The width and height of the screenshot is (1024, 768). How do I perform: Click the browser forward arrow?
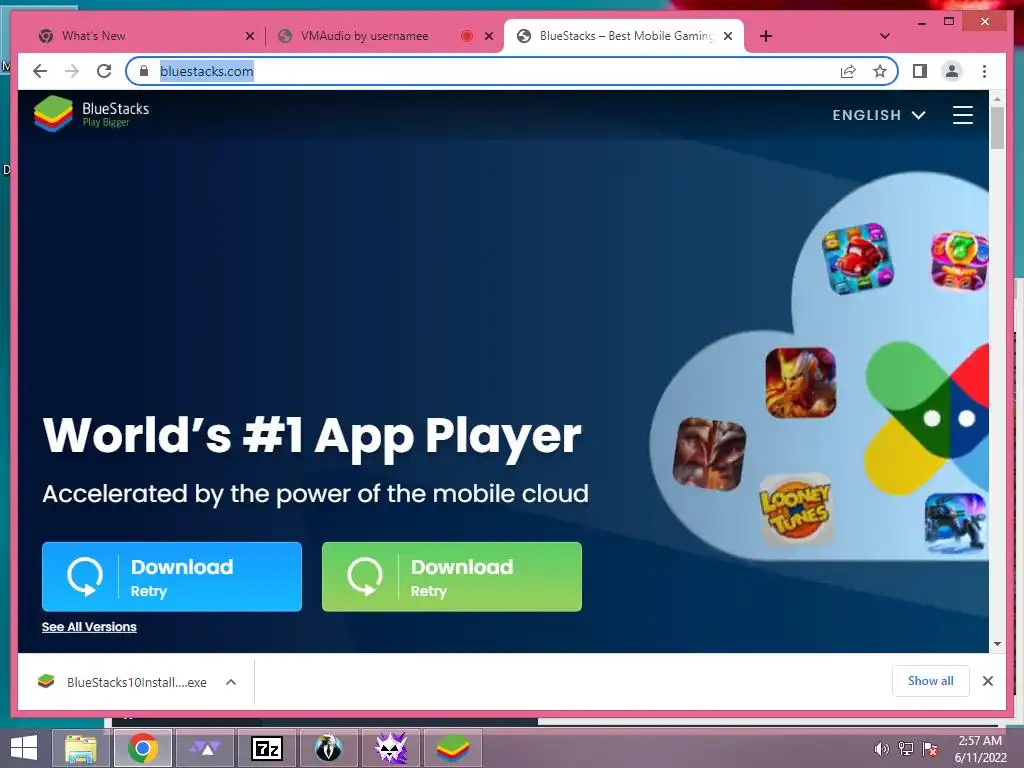pyautogui.click(x=72, y=71)
